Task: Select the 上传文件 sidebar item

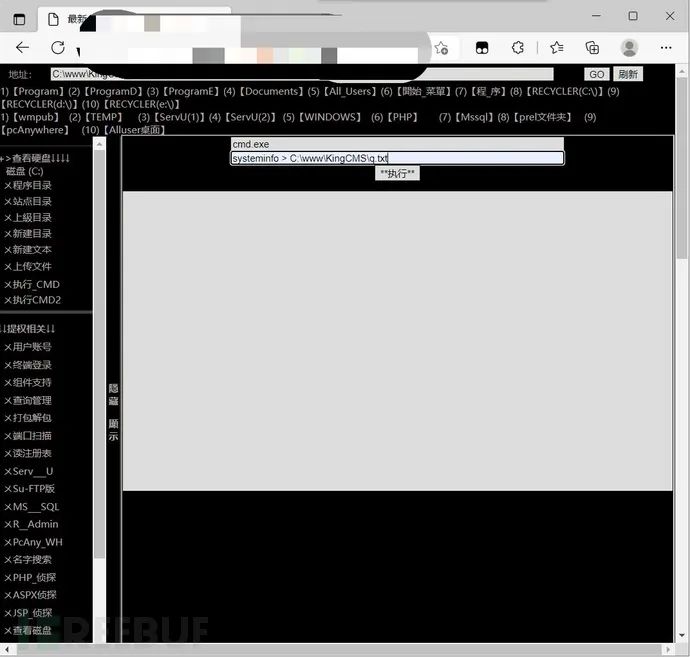Action: pos(28,266)
